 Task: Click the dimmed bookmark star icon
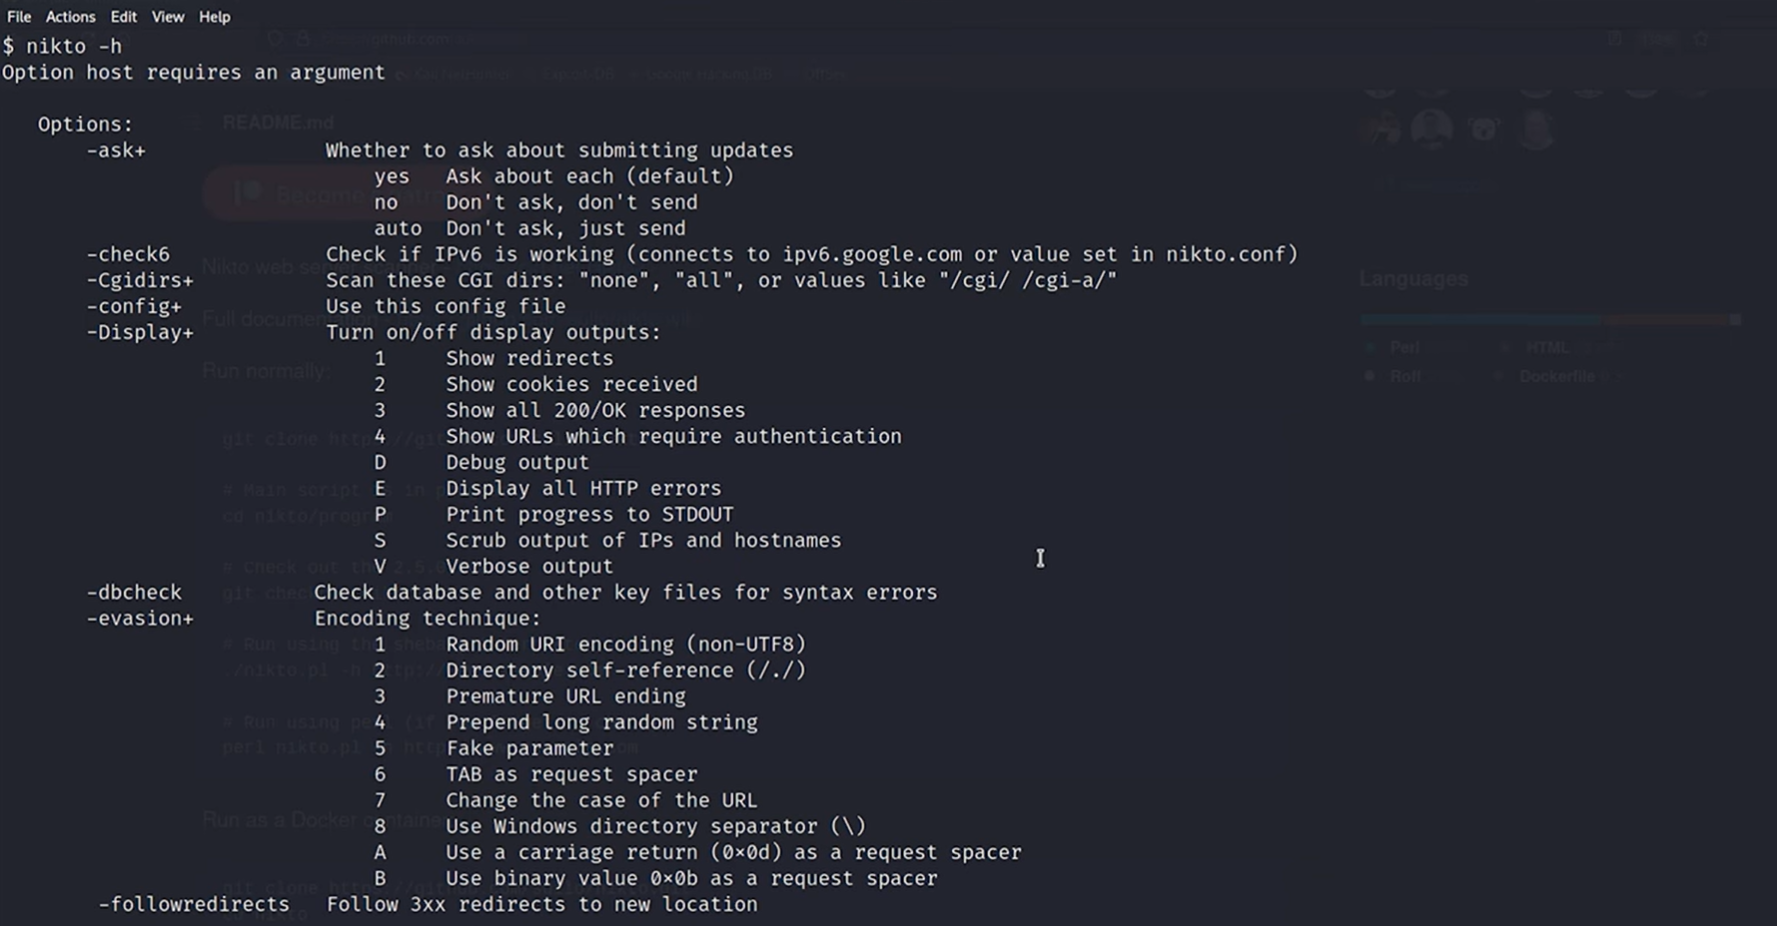(x=1701, y=39)
